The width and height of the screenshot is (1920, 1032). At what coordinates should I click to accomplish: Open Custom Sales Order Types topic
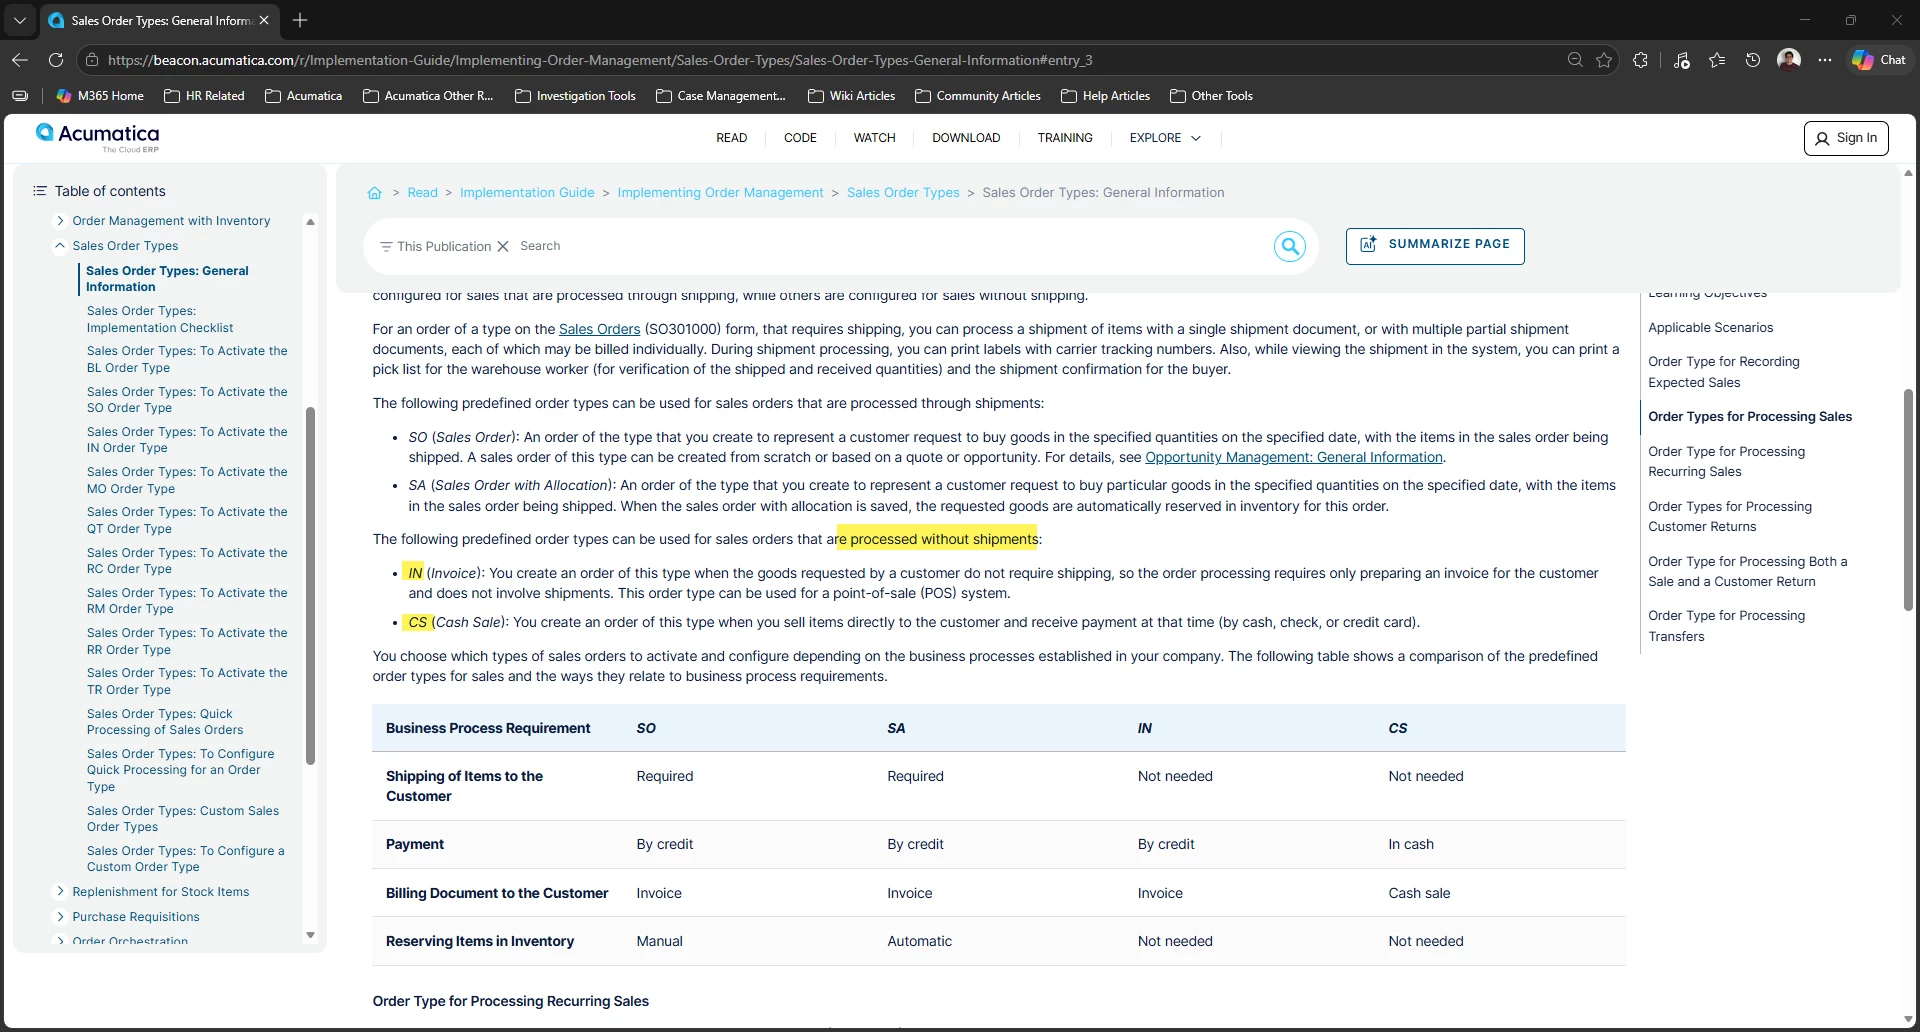coord(183,819)
